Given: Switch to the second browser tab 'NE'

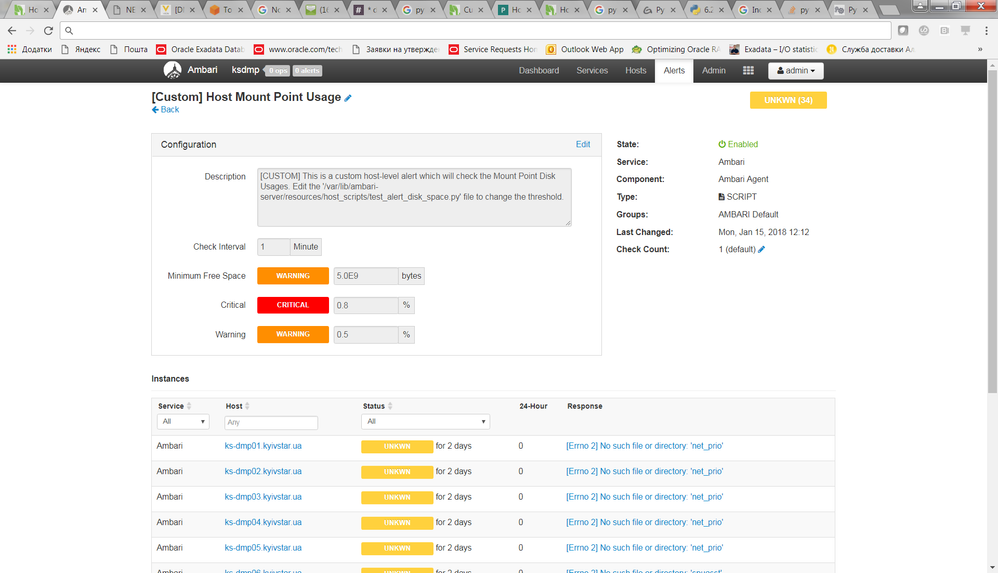Looking at the screenshot, I should point(129,10).
